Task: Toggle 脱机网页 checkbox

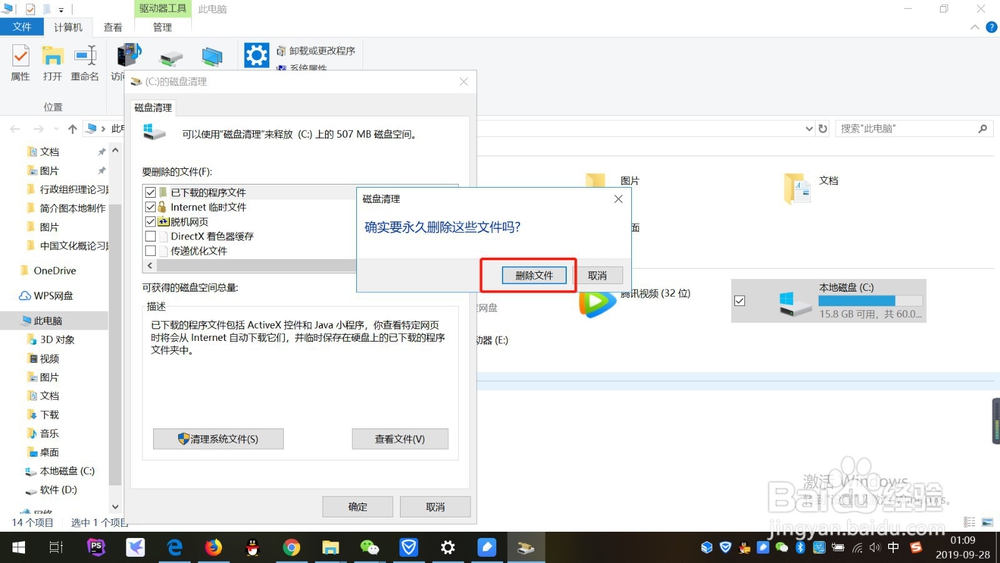Action: [151, 221]
